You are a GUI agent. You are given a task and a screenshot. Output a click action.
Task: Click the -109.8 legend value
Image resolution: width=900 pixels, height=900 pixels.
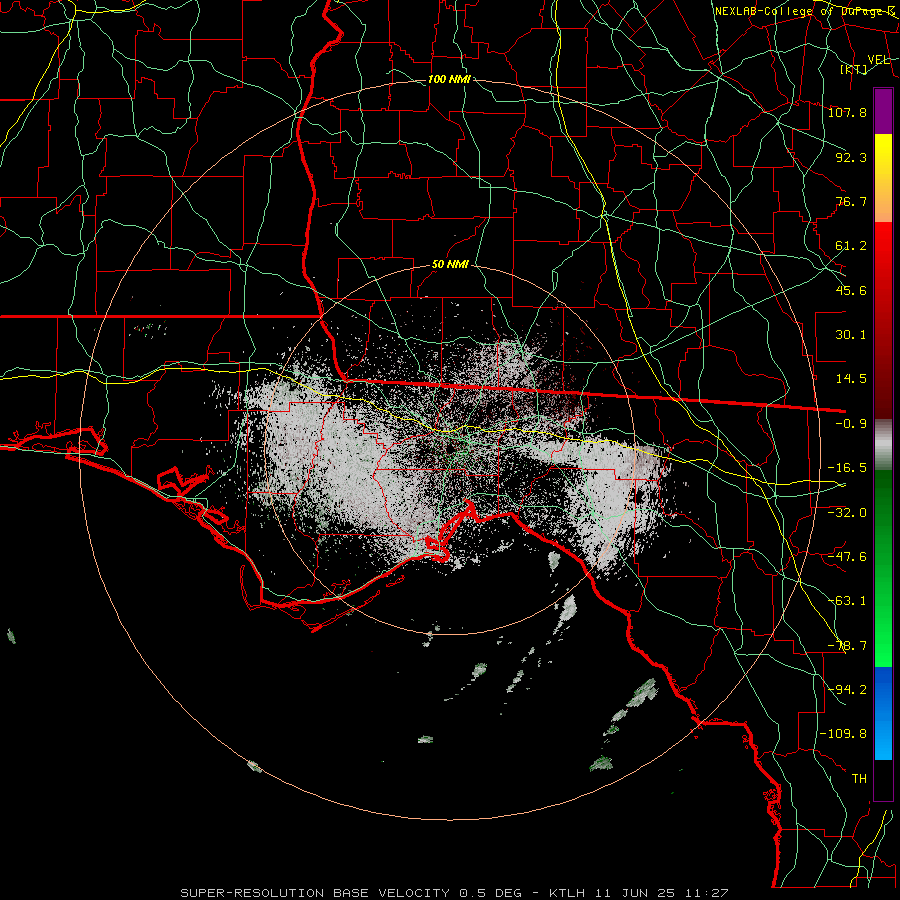[843, 734]
